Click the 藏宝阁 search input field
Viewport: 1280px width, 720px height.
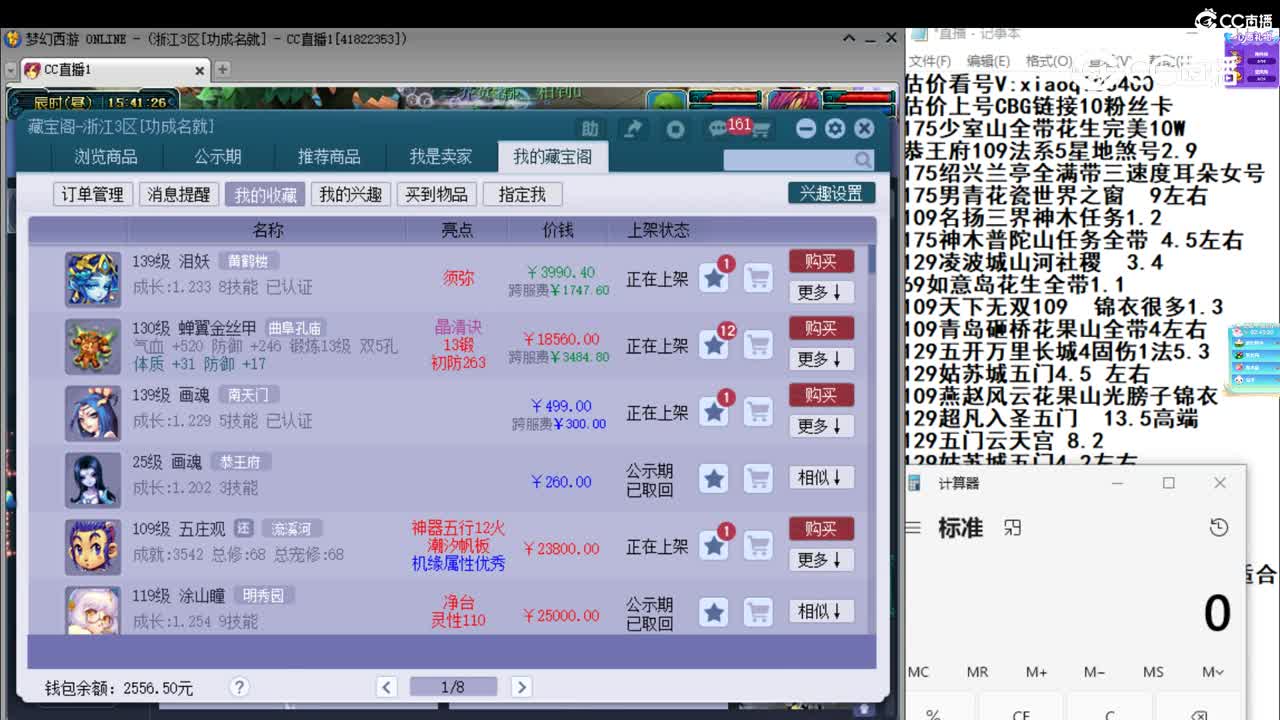click(x=789, y=160)
